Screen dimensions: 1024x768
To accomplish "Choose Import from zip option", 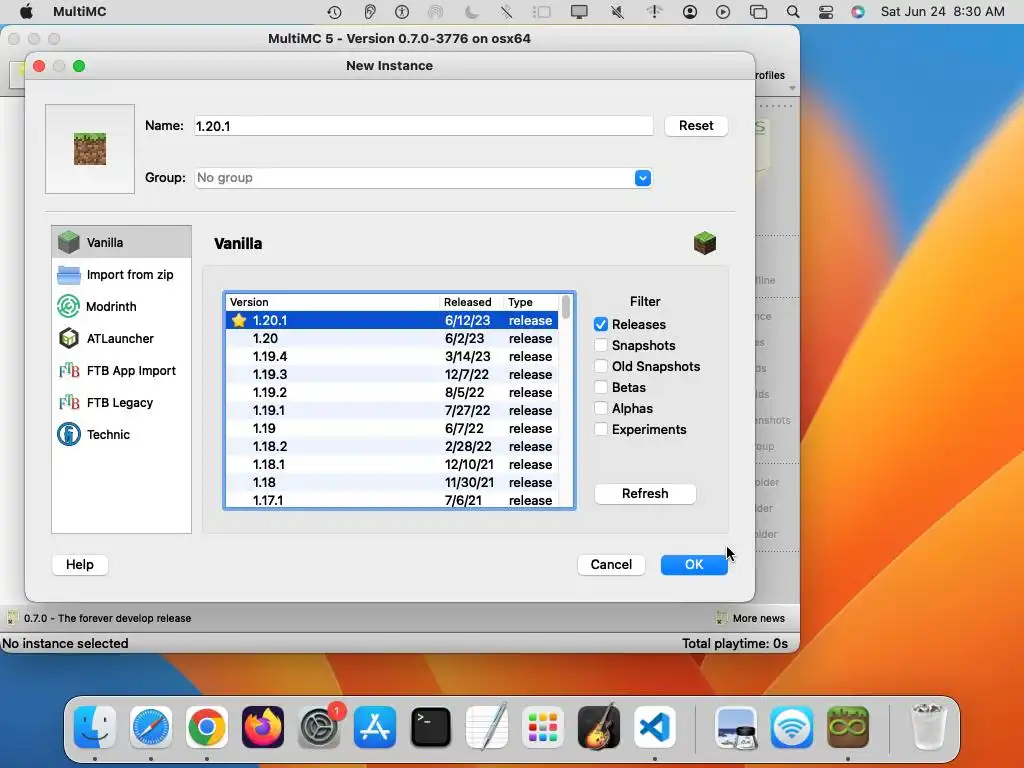I will tap(121, 274).
